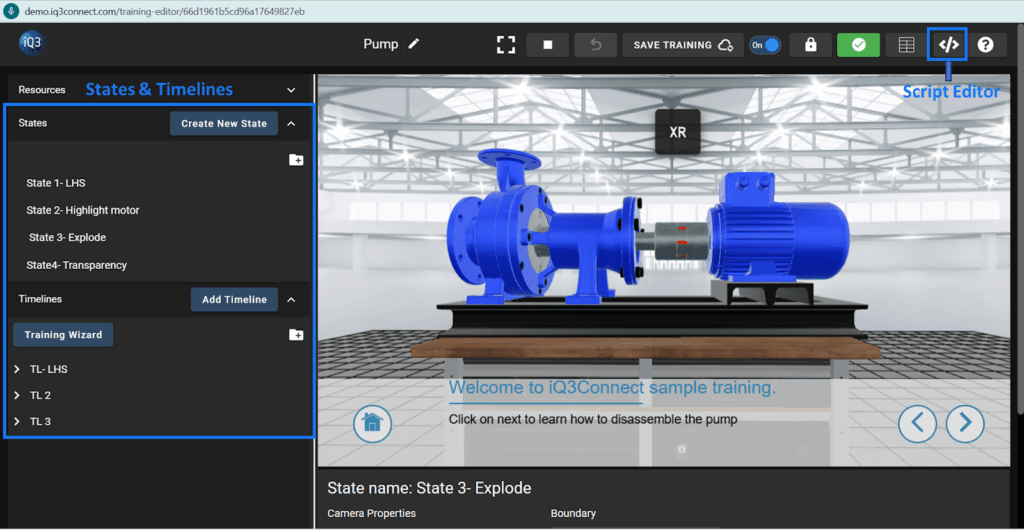Click the help question mark icon
The height and width of the screenshot is (530, 1024).
click(985, 45)
